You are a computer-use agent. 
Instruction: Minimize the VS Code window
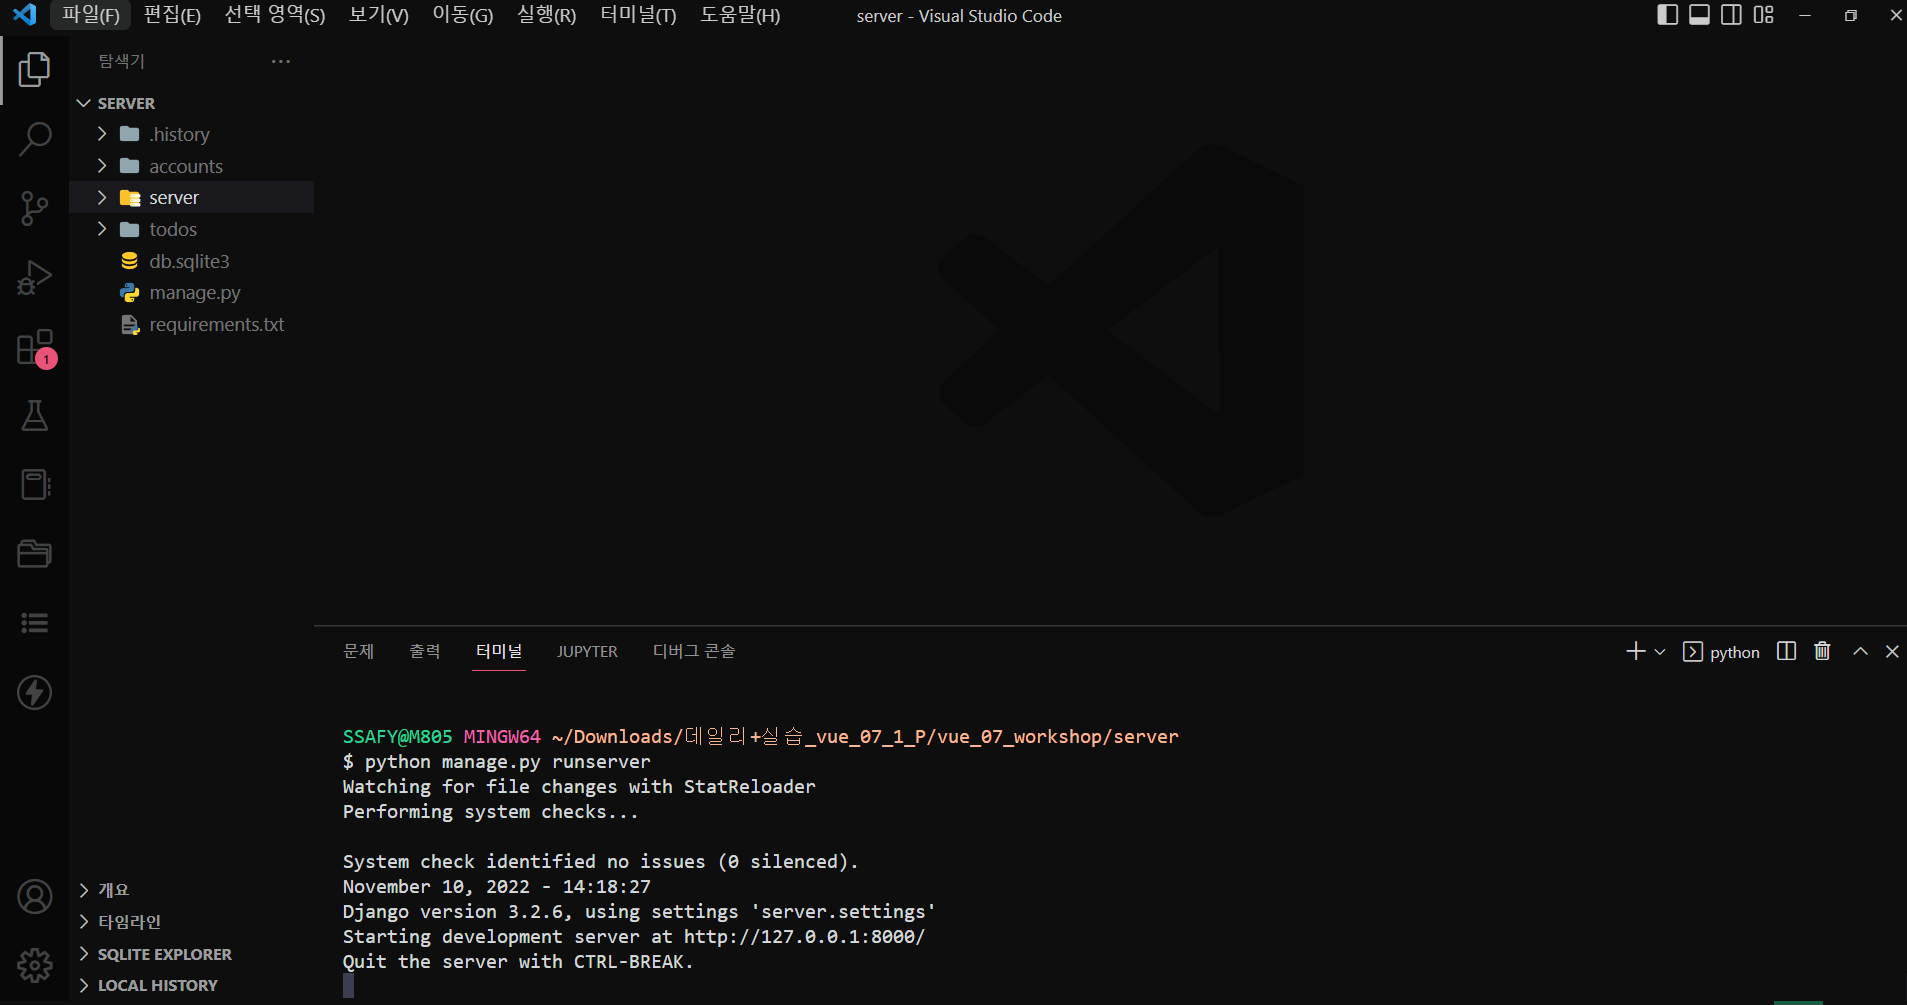point(1805,15)
